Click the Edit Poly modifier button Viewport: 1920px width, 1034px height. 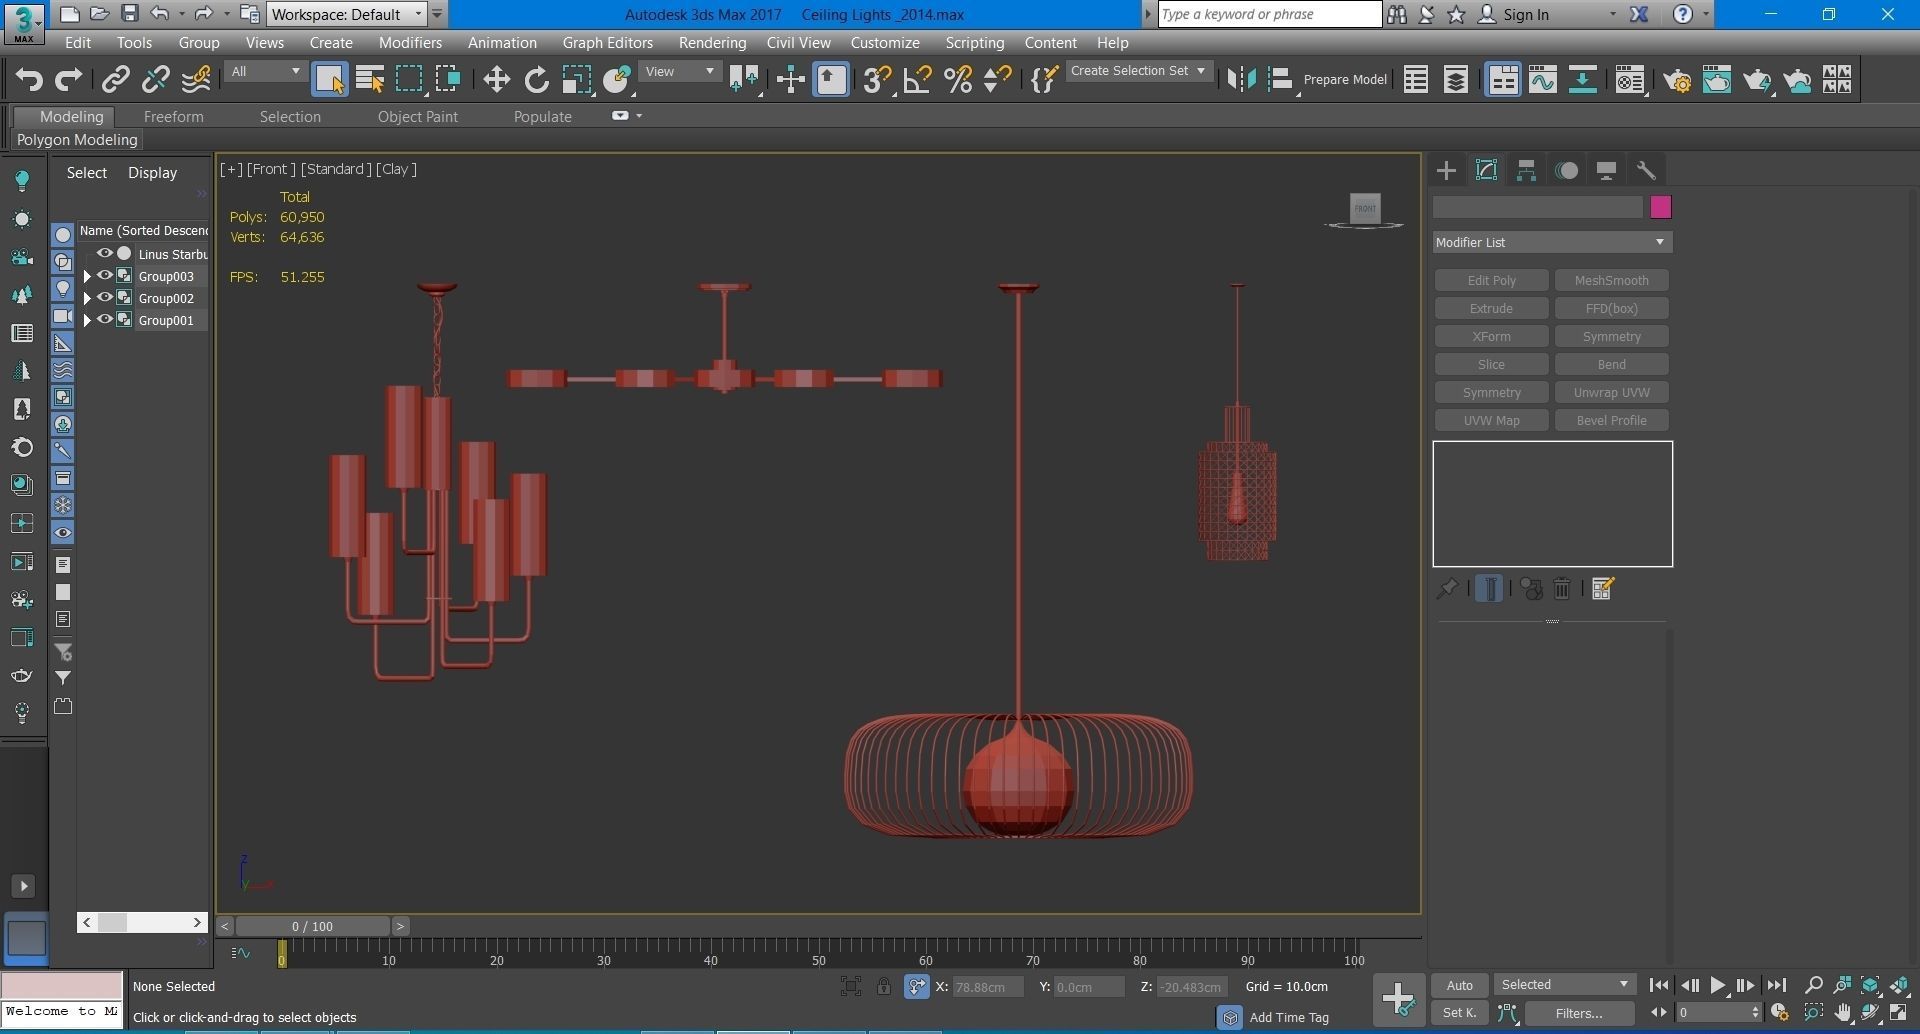(1491, 281)
